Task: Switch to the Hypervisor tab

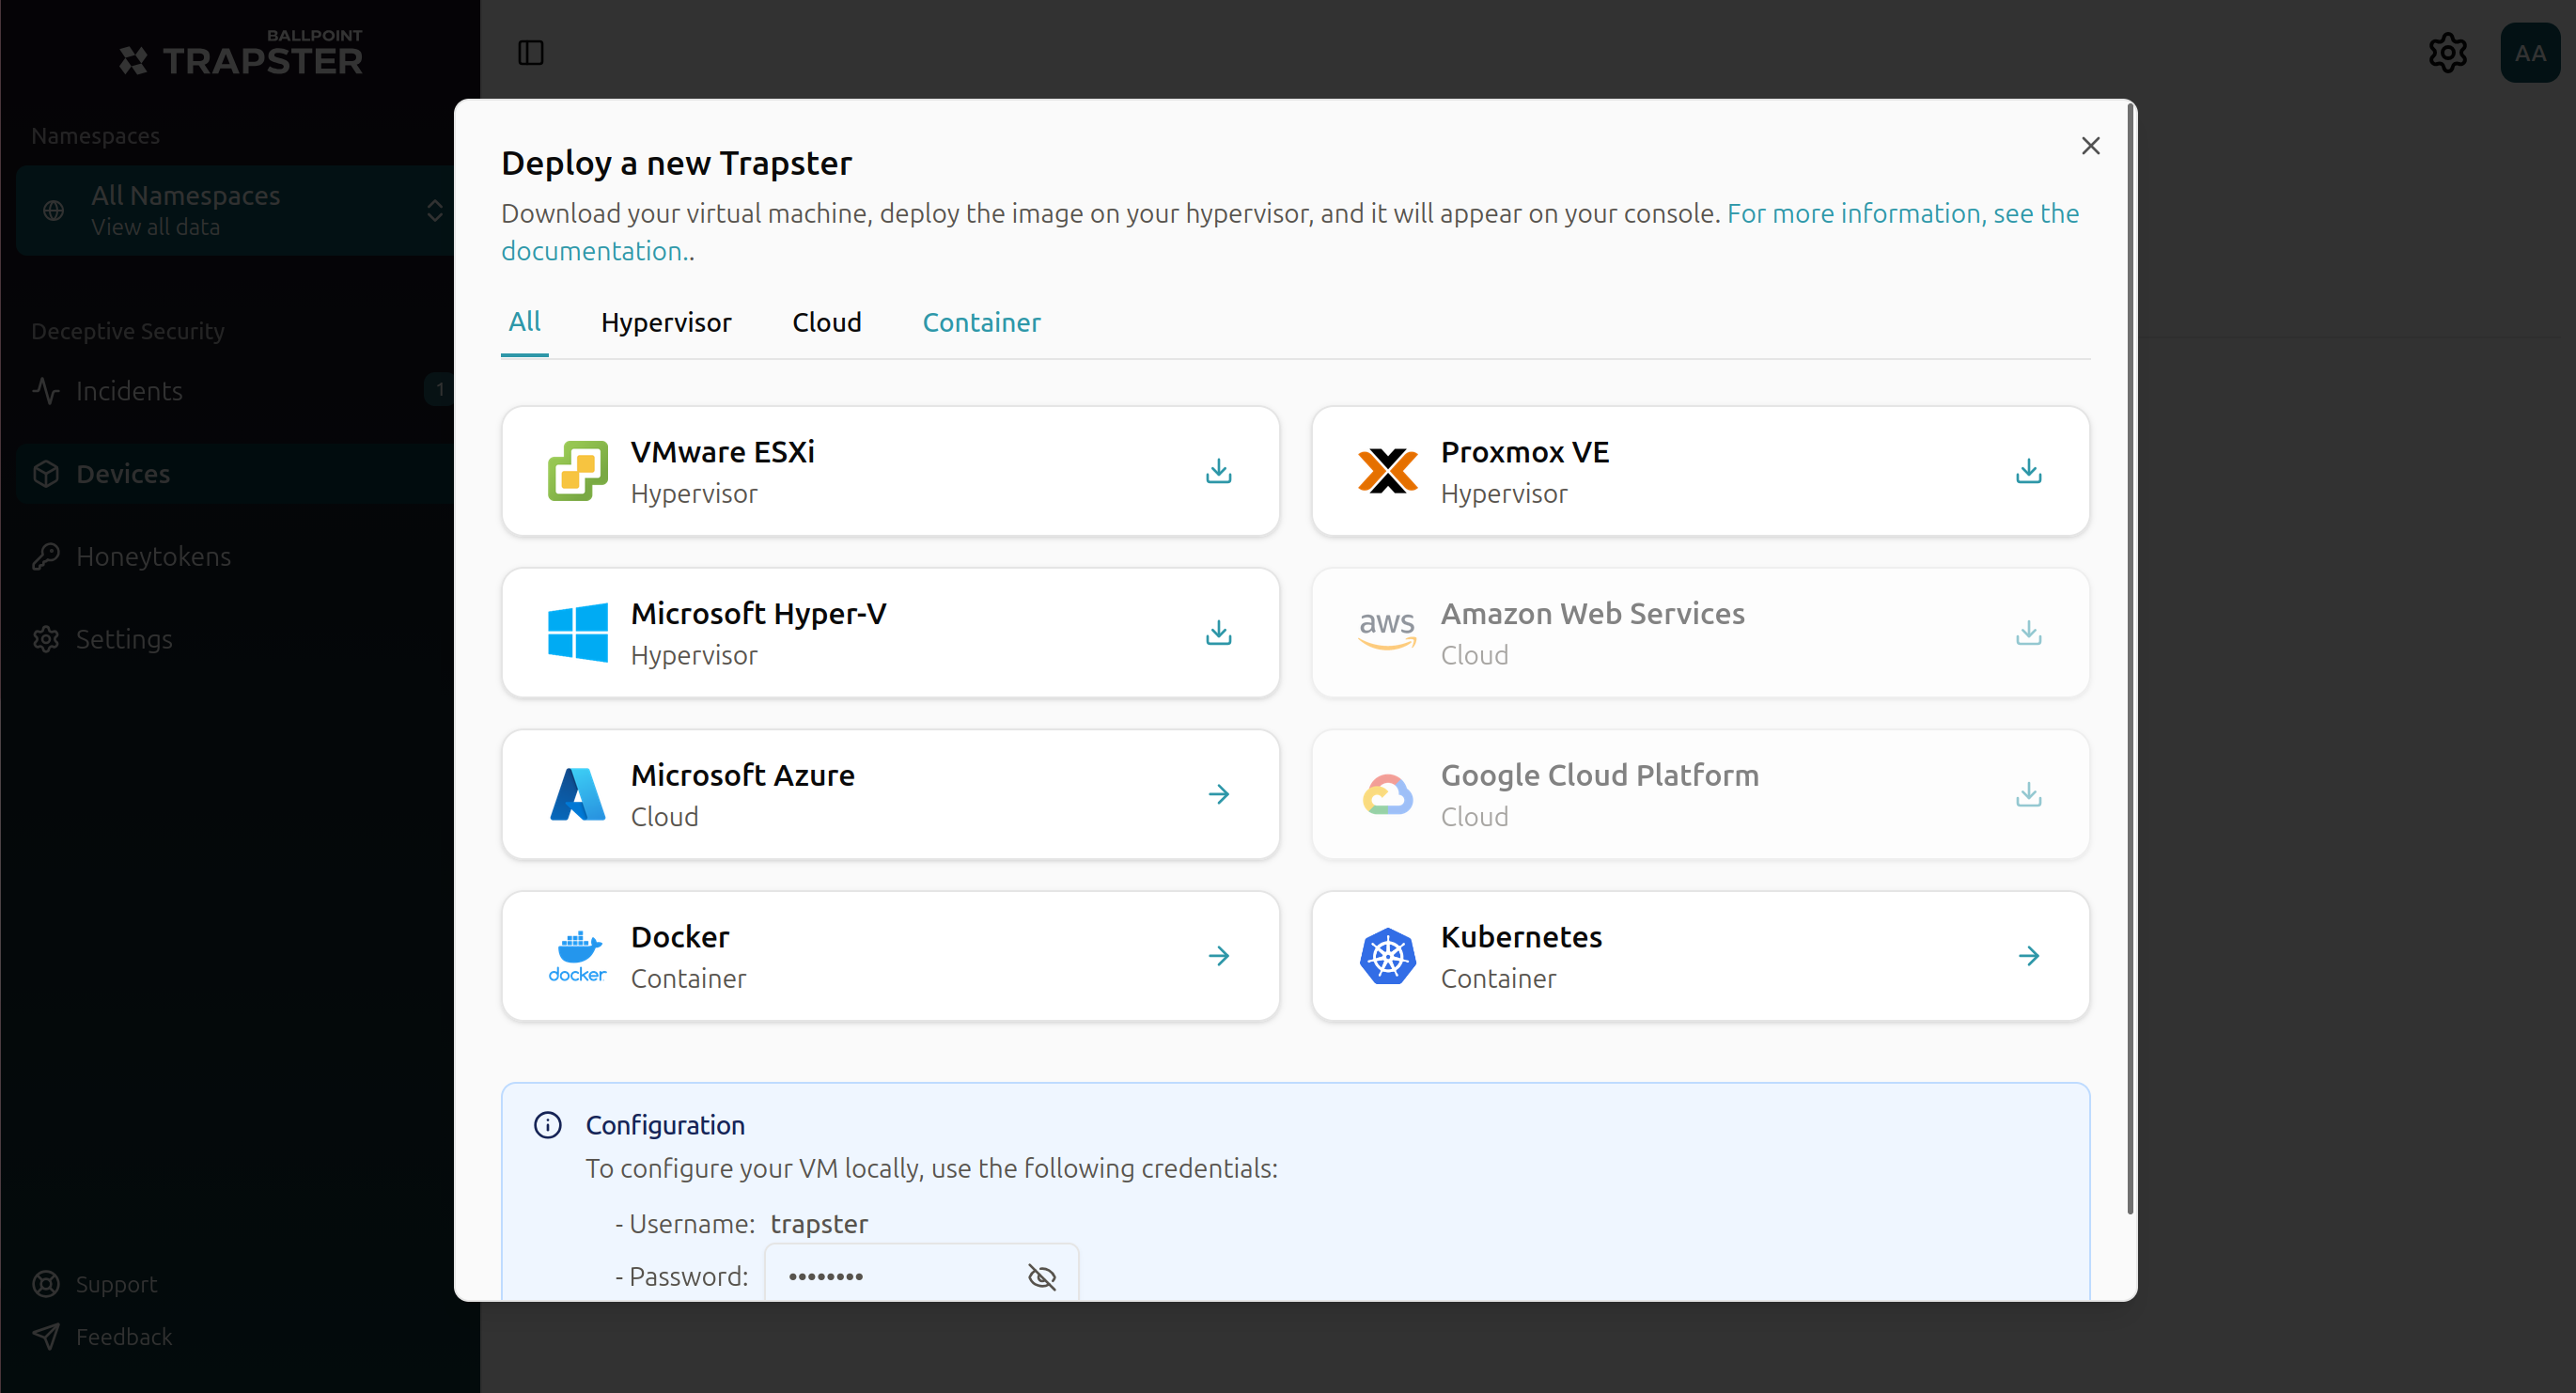Action: [x=666, y=322]
